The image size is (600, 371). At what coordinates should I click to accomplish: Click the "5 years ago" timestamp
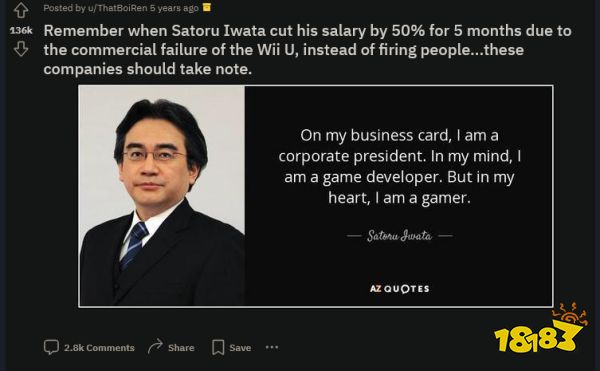[174, 8]
